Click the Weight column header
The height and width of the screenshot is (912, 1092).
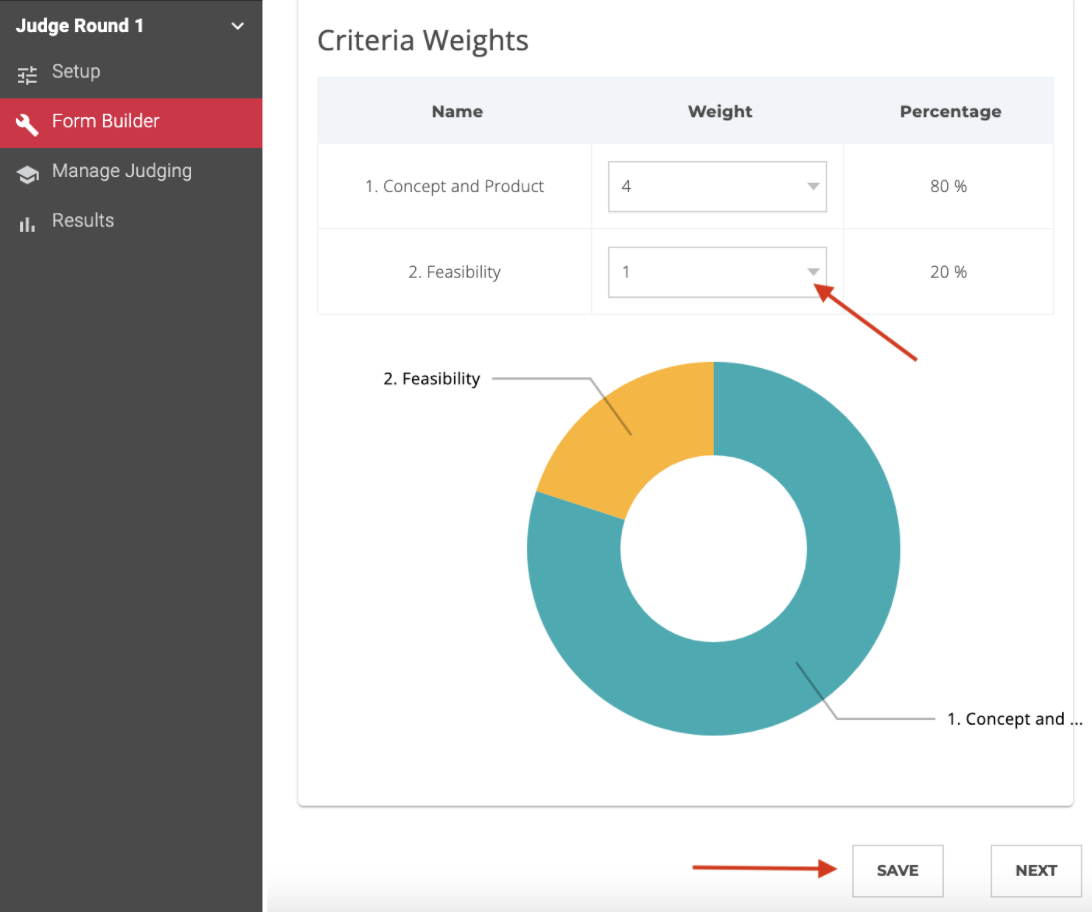[720, 111]
